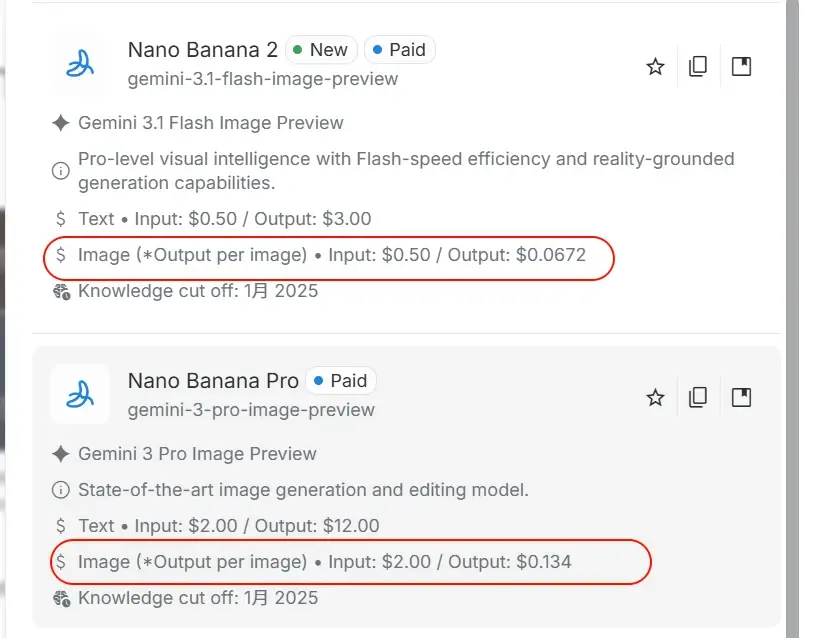The image size is (816, 638).
Task: Click the sparkle icon next to Gemini 3.1 Flash
Action: pos(61,123)
